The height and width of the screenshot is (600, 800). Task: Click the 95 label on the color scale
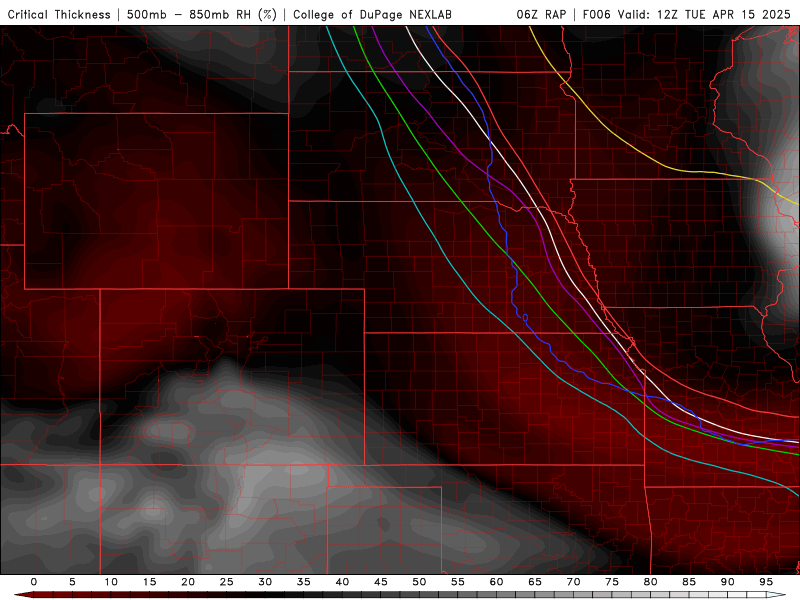[x=766, y=582]
